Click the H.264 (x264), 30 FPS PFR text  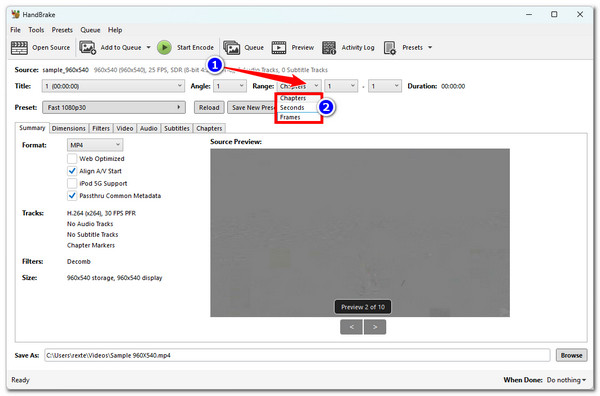coord(101,213)
